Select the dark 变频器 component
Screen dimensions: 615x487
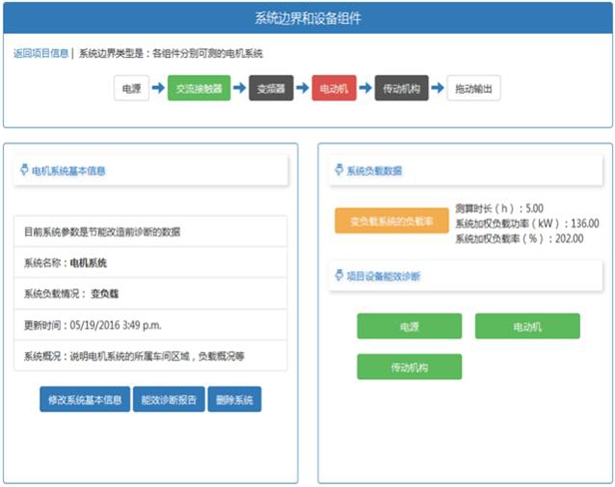coord(270,89)
